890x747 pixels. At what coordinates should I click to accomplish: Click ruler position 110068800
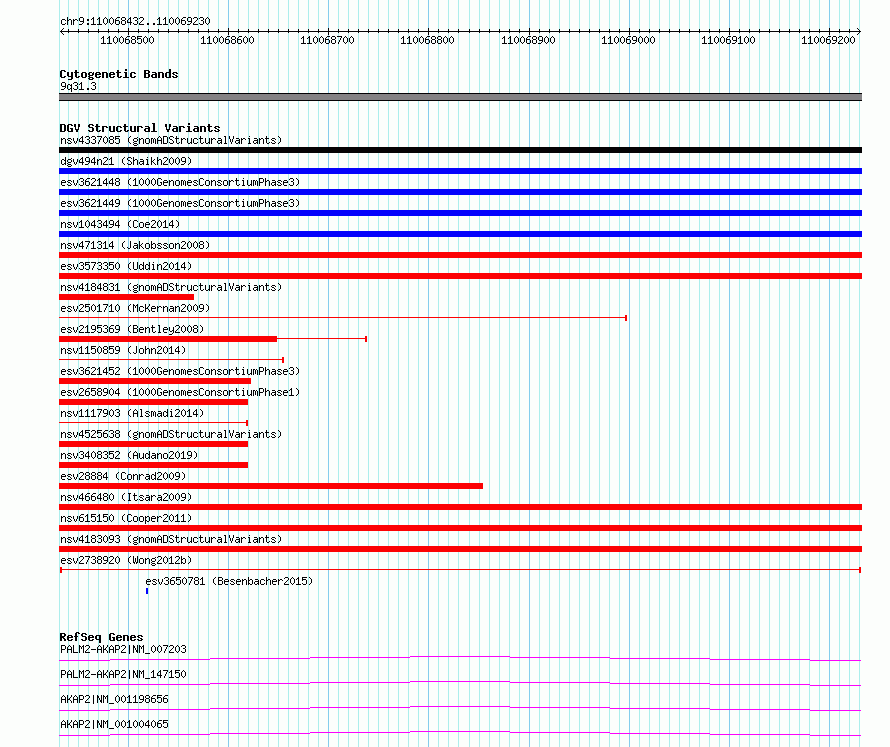coord(427,40)
